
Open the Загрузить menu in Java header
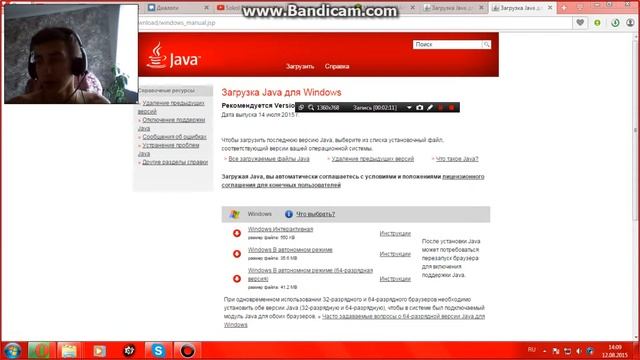(300, 66)
